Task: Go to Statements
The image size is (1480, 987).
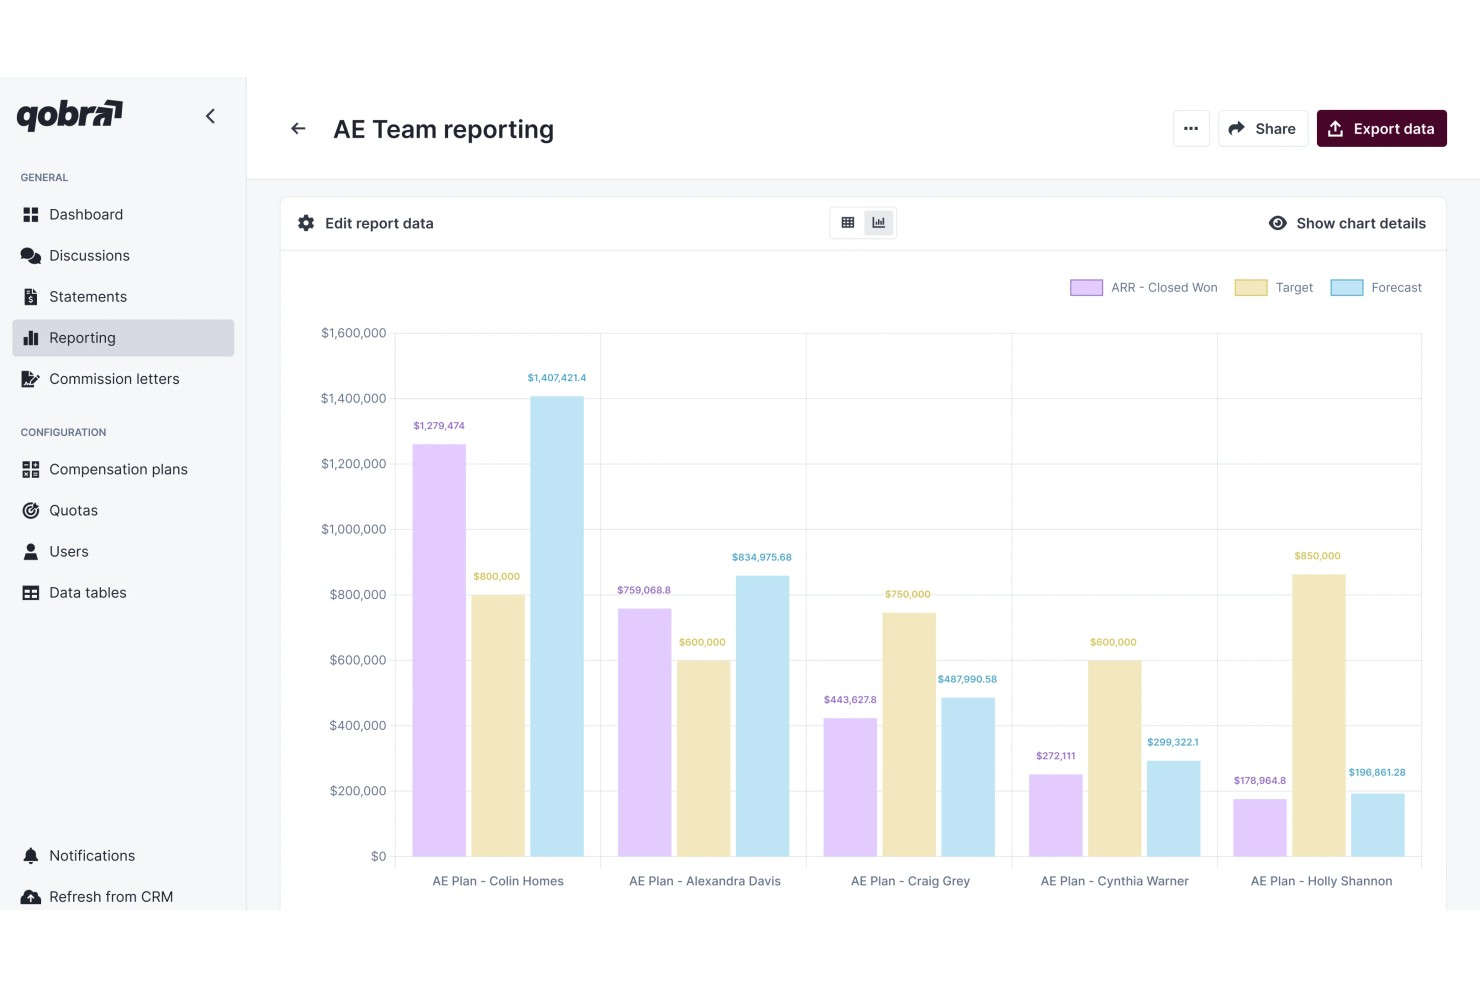Action: 123,297
